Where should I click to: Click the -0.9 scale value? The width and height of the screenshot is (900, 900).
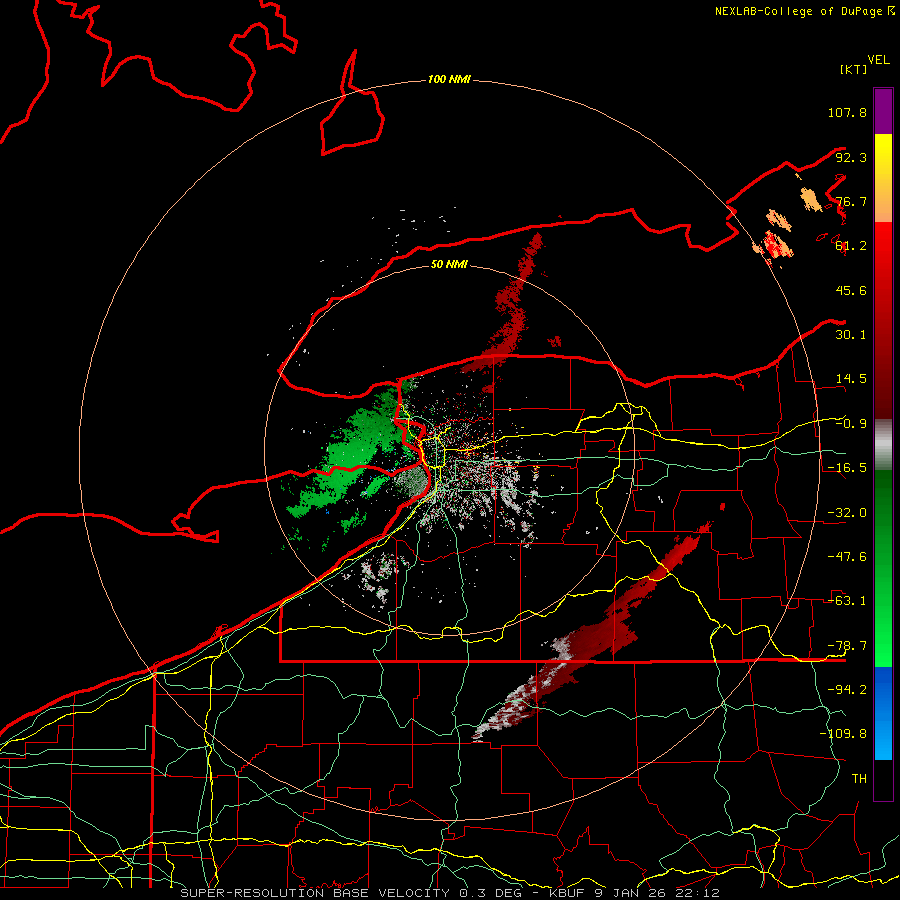coord(851,424)
